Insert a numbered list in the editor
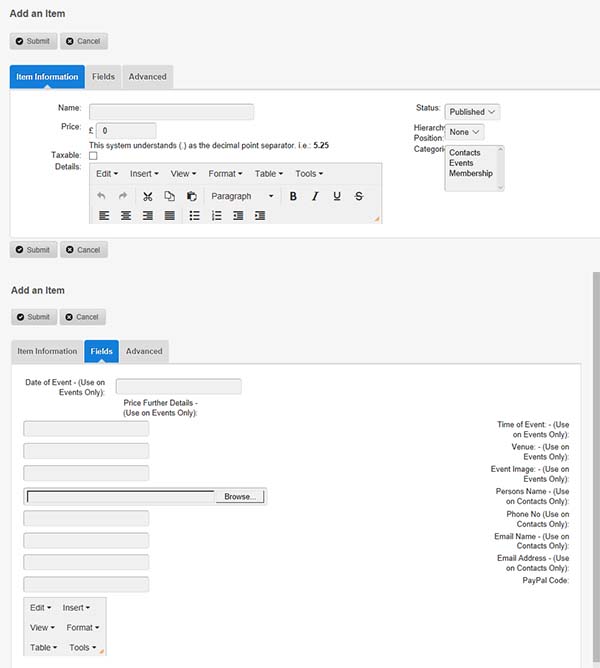Screen dimensions: 600x668 click(x=217, y=215)
